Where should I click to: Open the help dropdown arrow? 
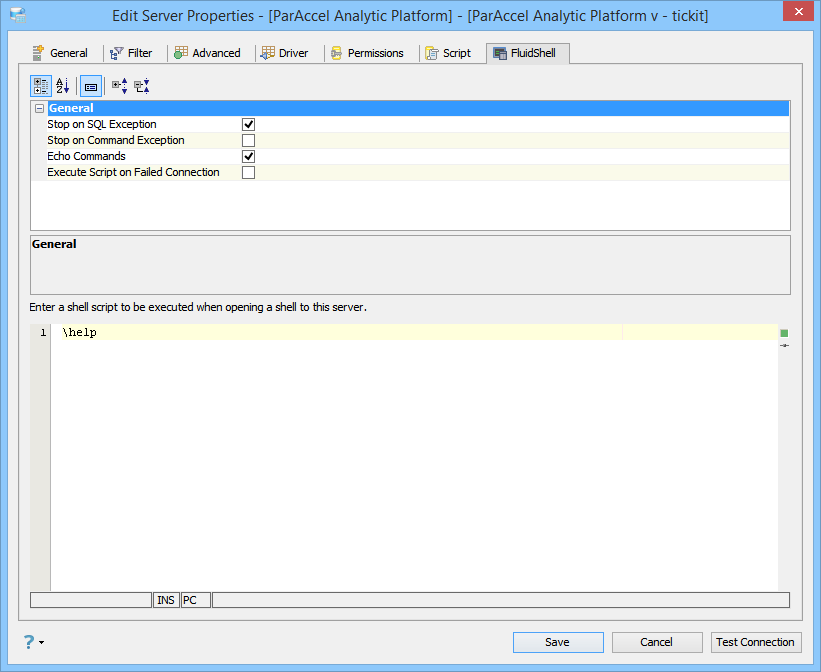tap(41, 642)
